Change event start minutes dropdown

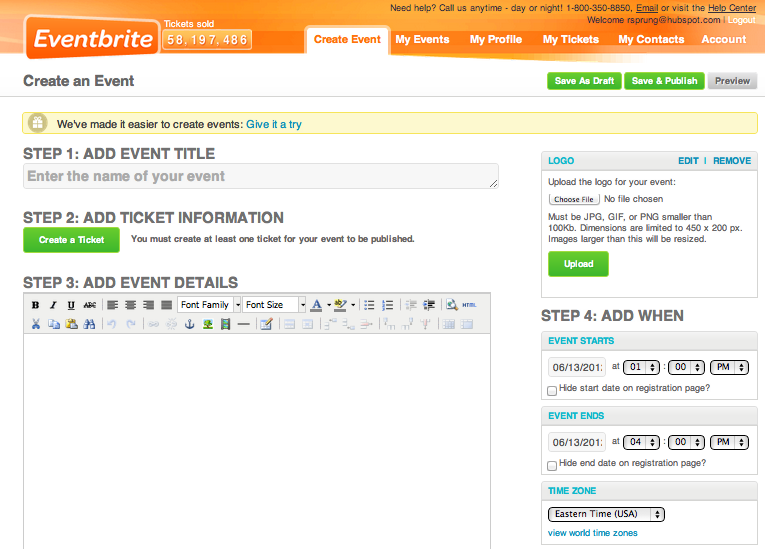pyautogui.click(x=686, y=367)
